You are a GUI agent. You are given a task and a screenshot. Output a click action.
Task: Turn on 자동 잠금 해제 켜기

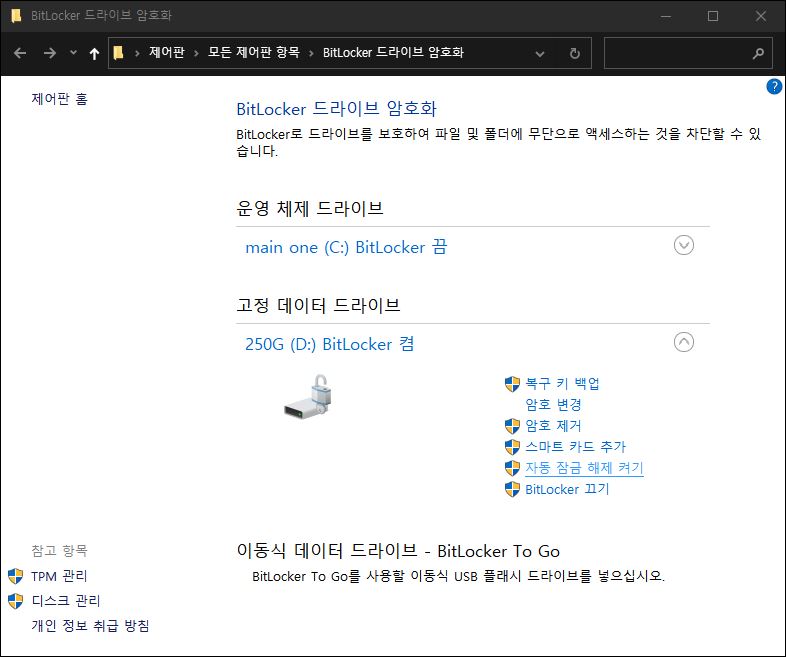coord(584,468)
